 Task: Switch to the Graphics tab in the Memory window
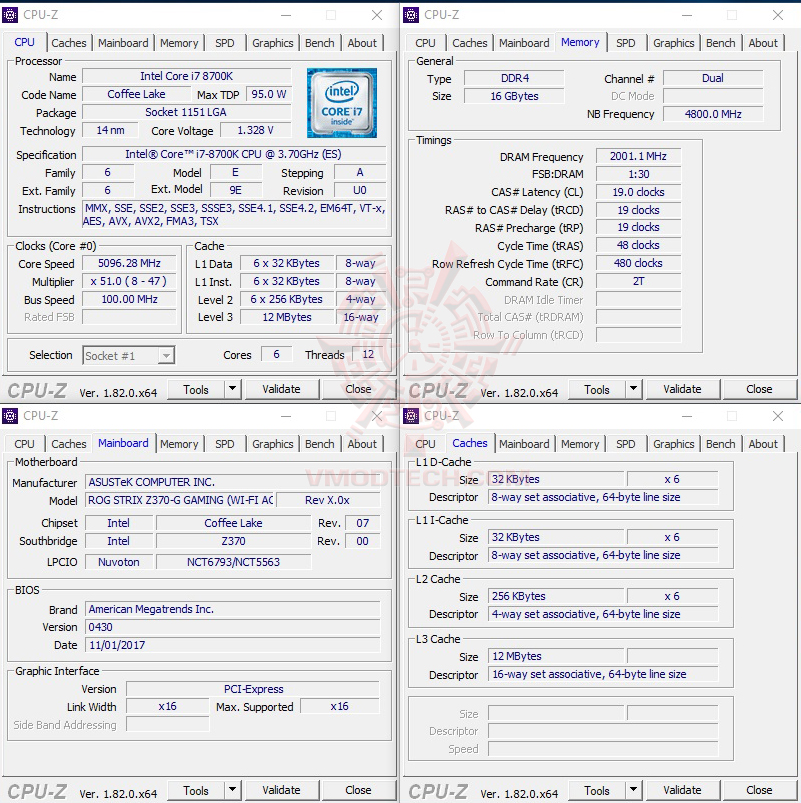tap(673, 43)
